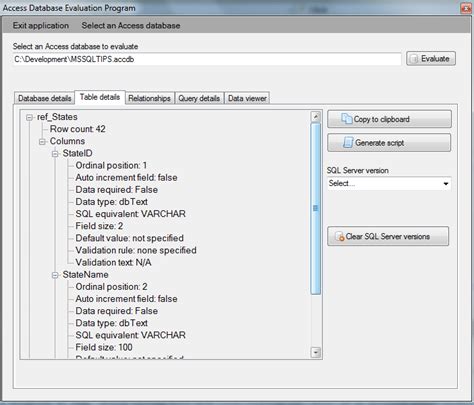
Task: Select Data required: False under StateID
Action: point(117,190)
